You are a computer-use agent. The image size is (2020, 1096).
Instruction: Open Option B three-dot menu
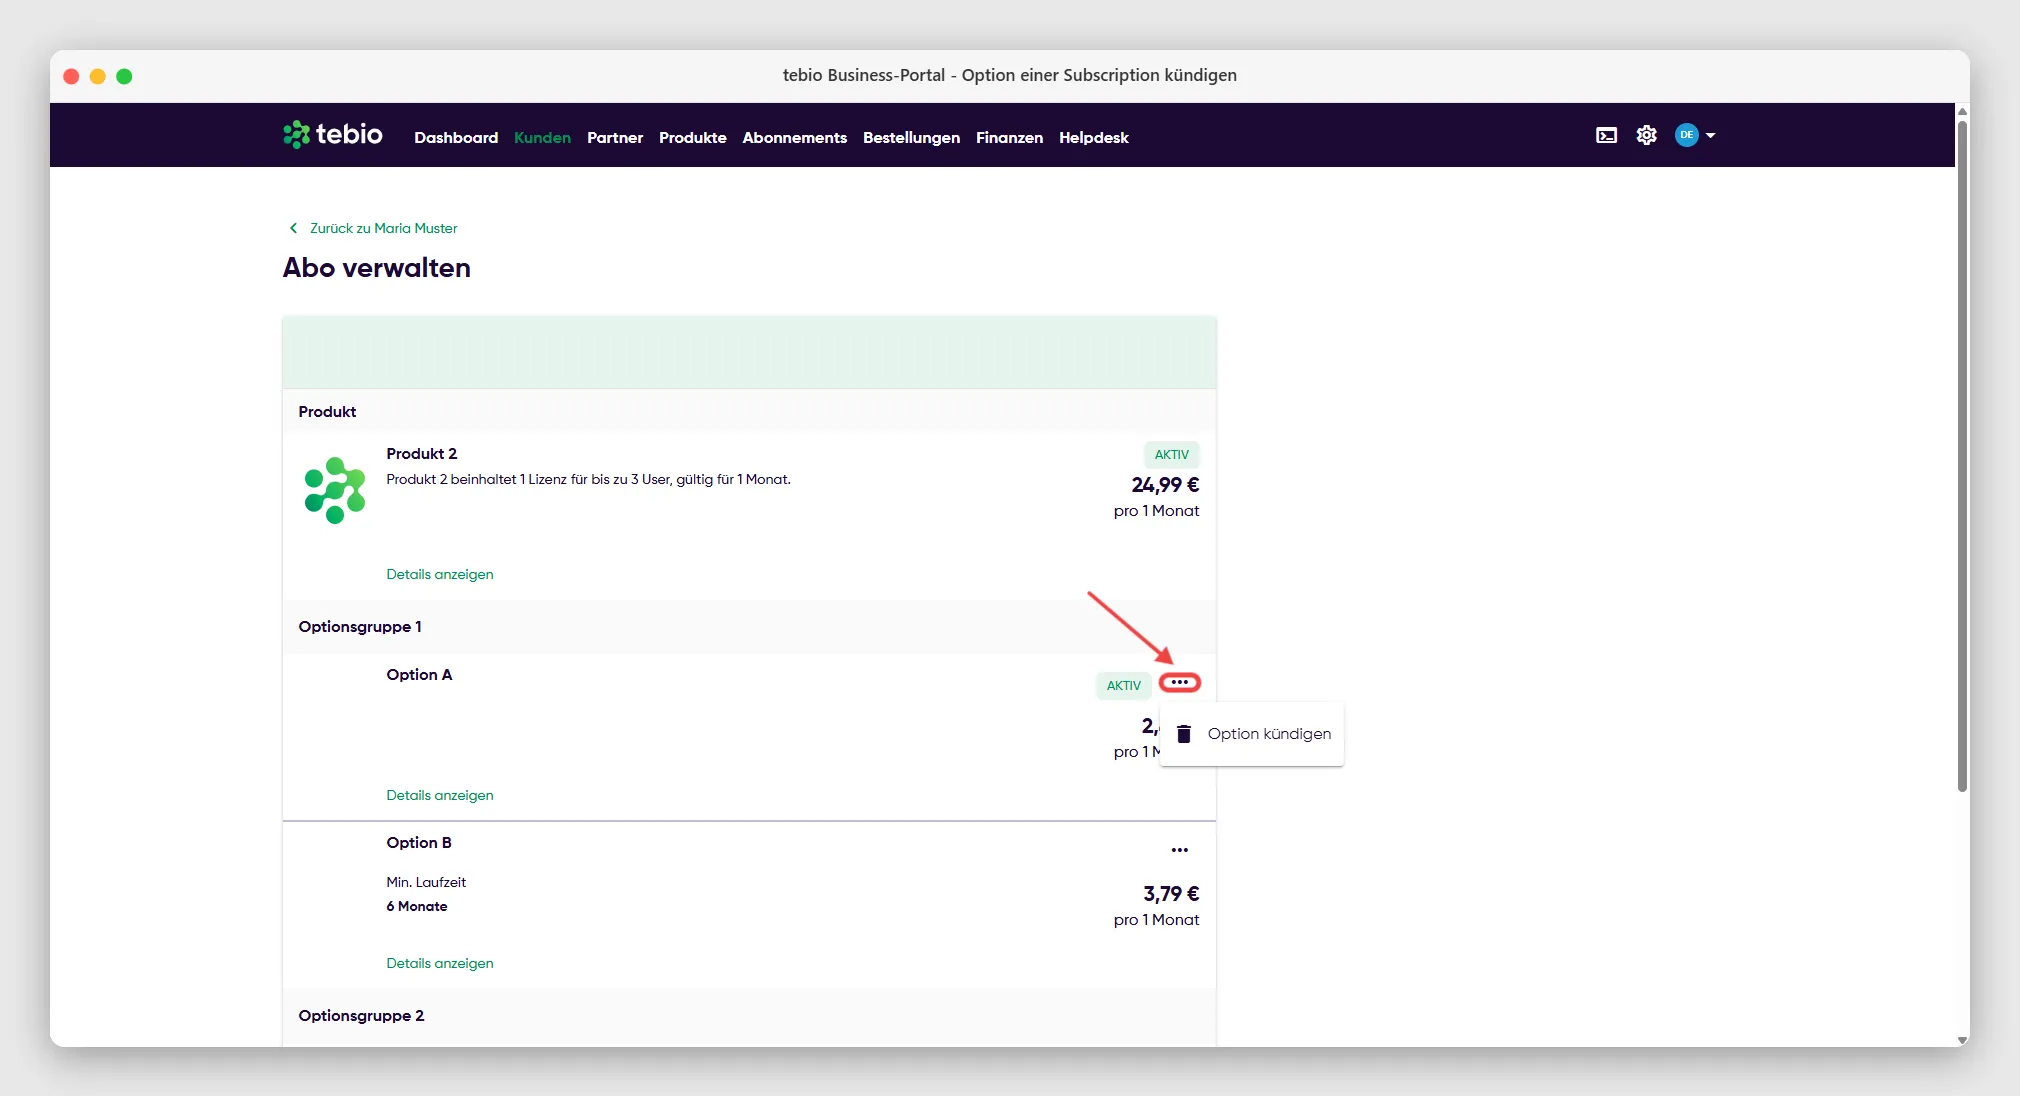point(1180,850)
